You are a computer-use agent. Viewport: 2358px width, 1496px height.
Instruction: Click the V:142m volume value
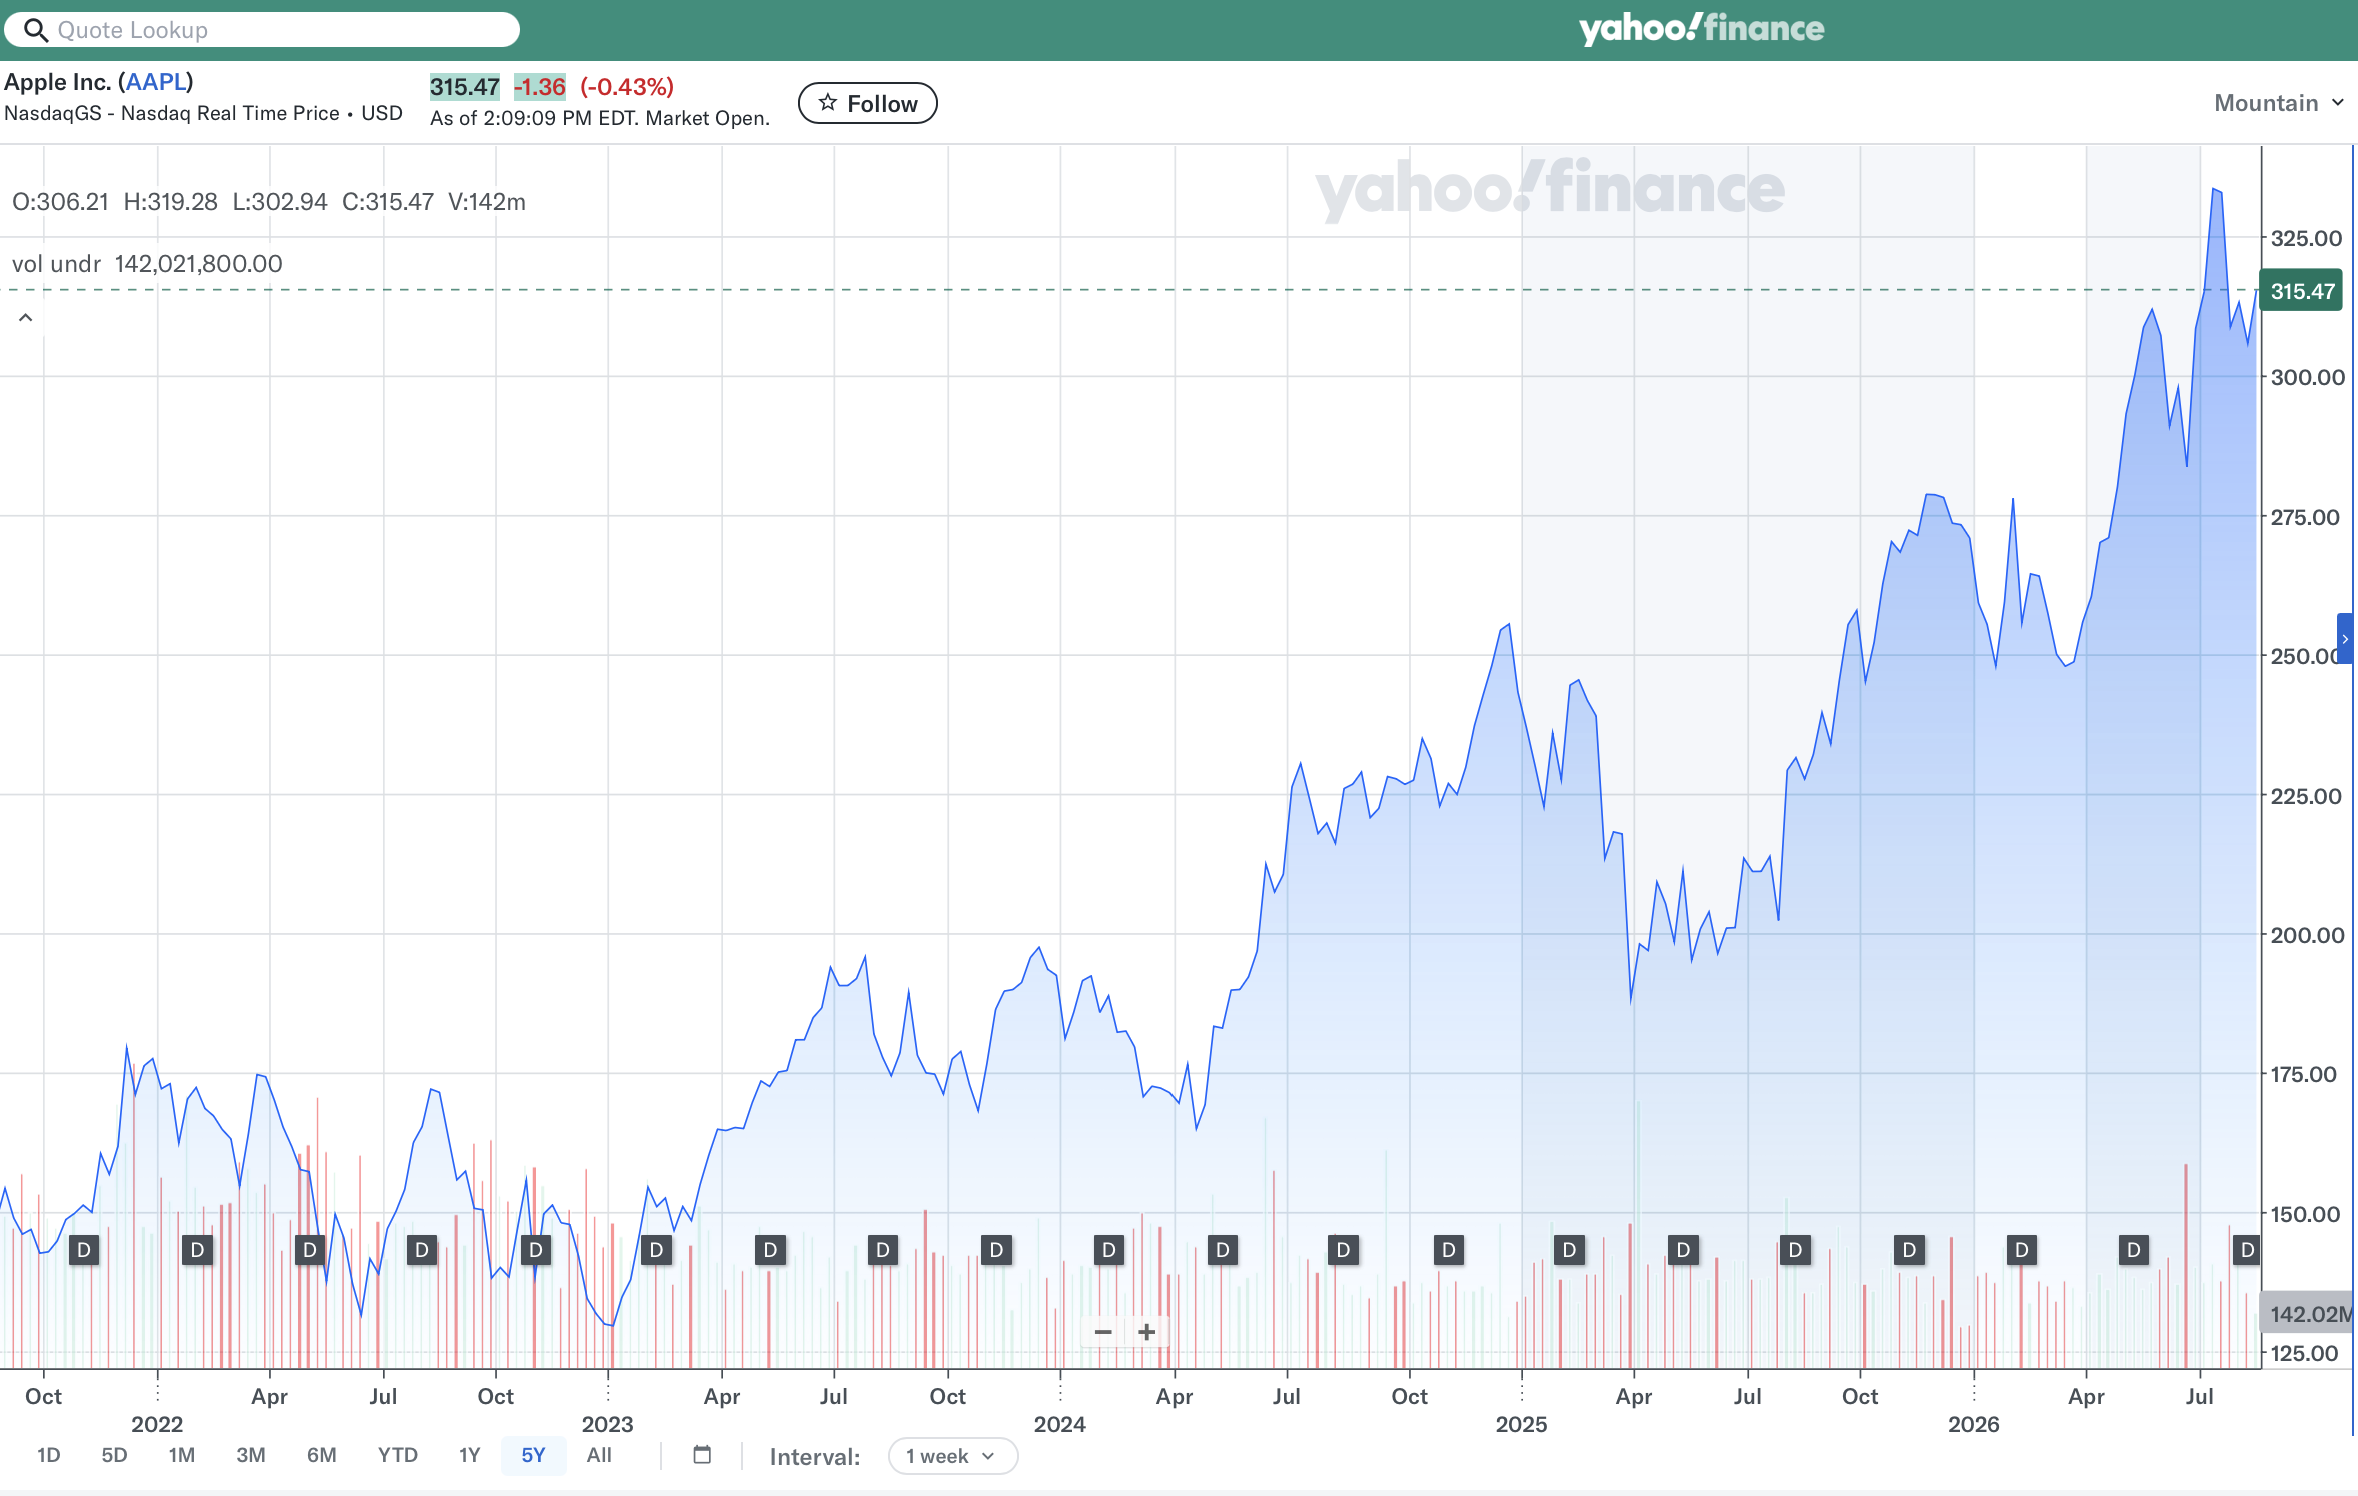487,202
